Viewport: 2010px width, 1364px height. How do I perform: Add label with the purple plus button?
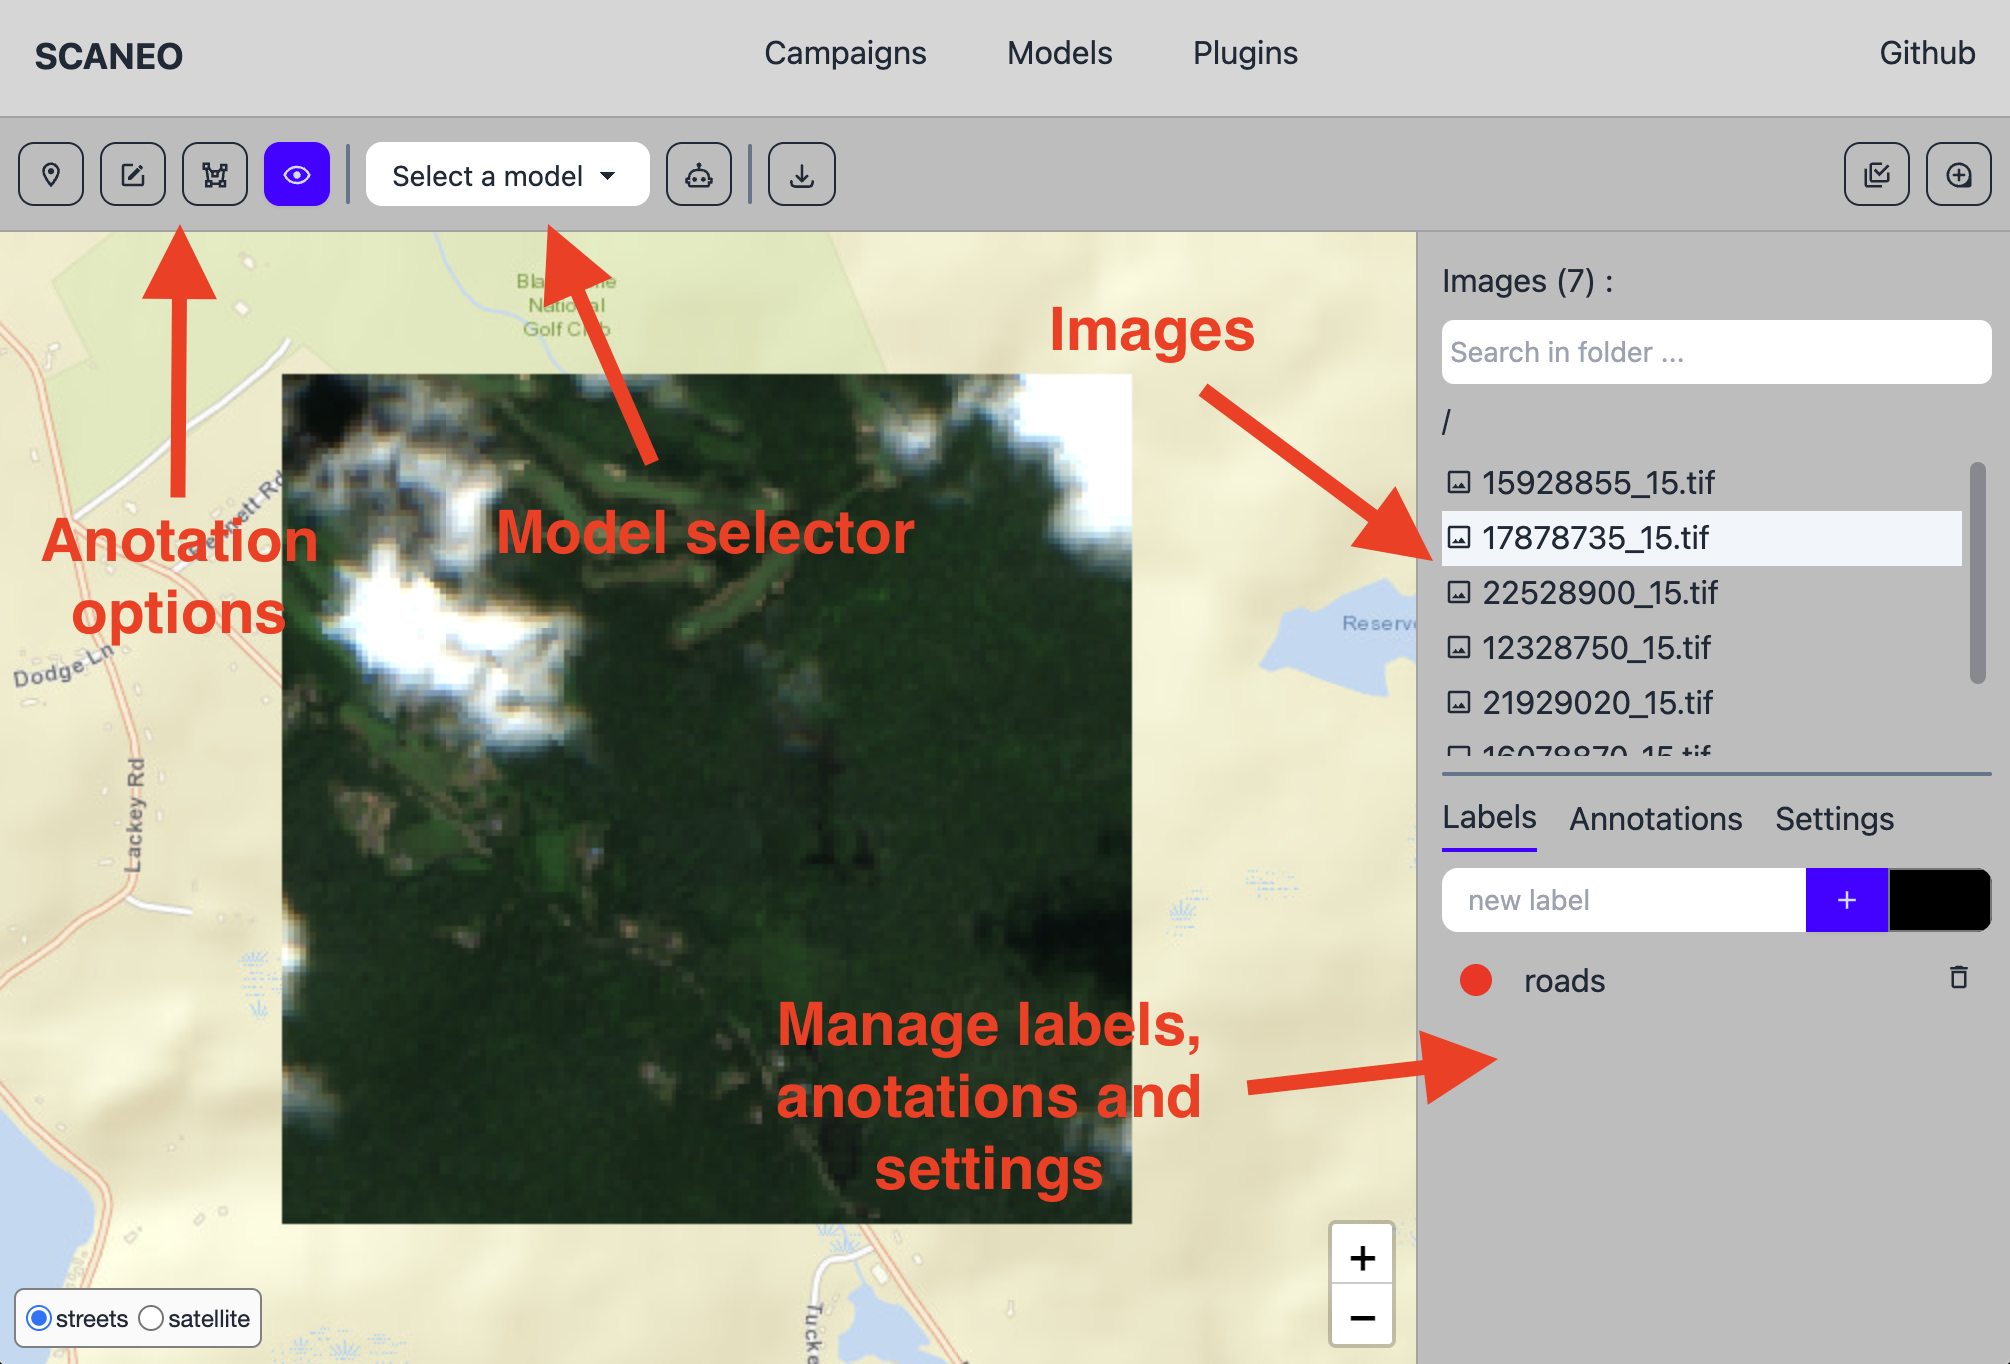click(x=1847, y=900)
